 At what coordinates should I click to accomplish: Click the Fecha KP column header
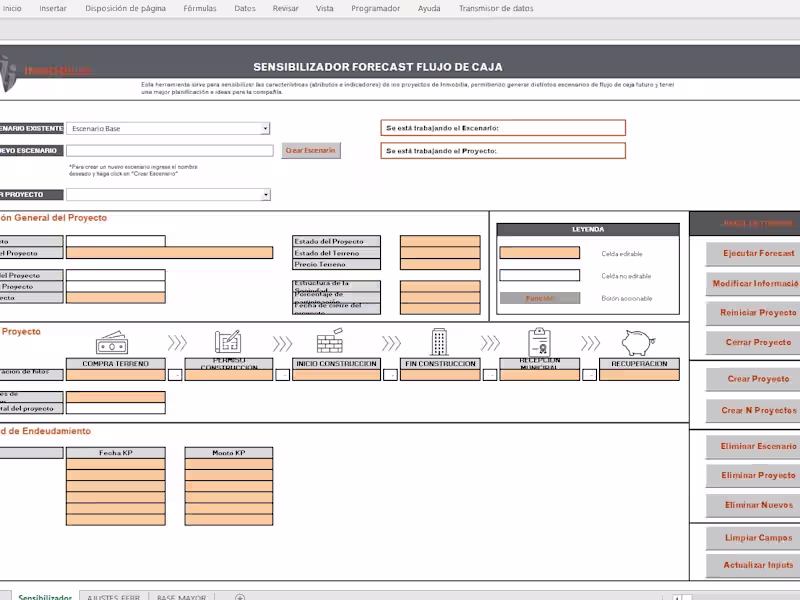point(116,453)
